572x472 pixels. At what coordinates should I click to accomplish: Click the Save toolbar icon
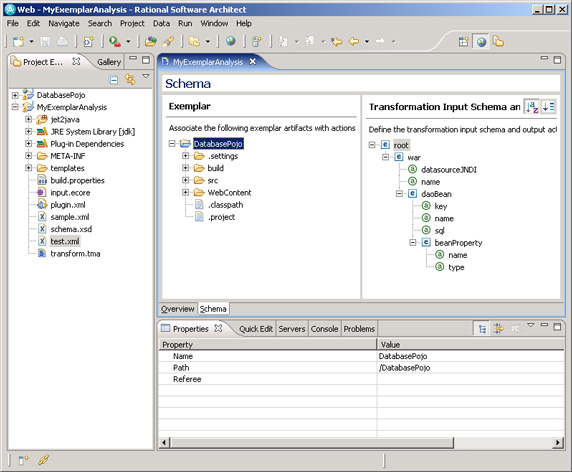coord(45,42)
